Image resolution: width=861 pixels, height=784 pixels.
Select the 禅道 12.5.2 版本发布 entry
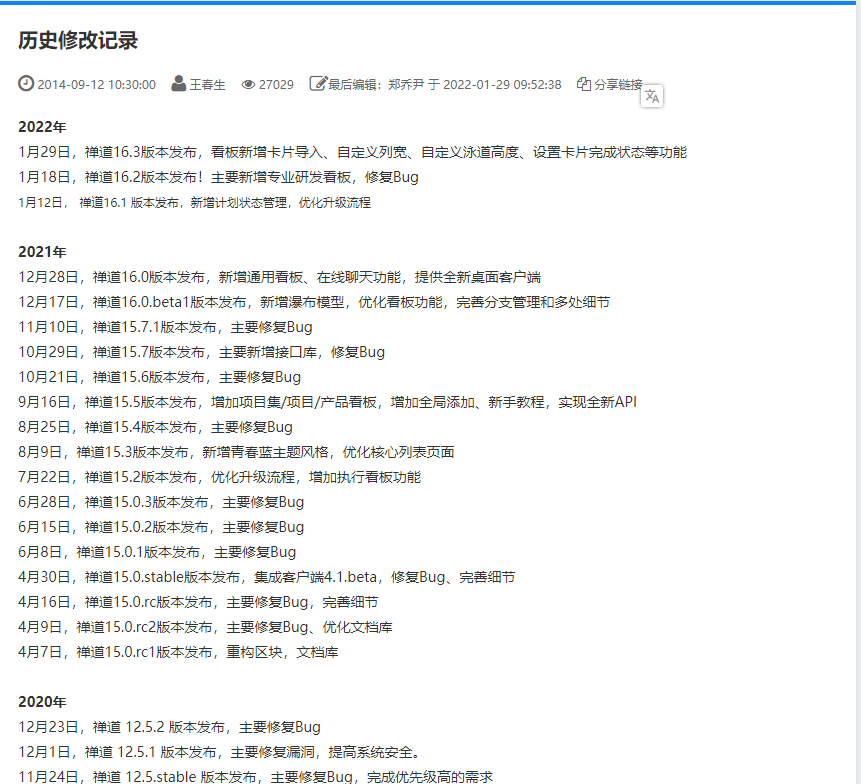tap(170, 727)
